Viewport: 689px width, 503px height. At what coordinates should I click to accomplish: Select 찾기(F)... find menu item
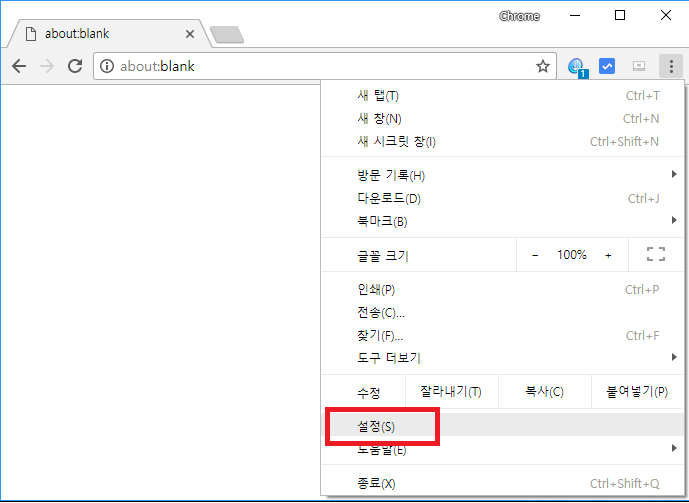click(x=502, y=336)
